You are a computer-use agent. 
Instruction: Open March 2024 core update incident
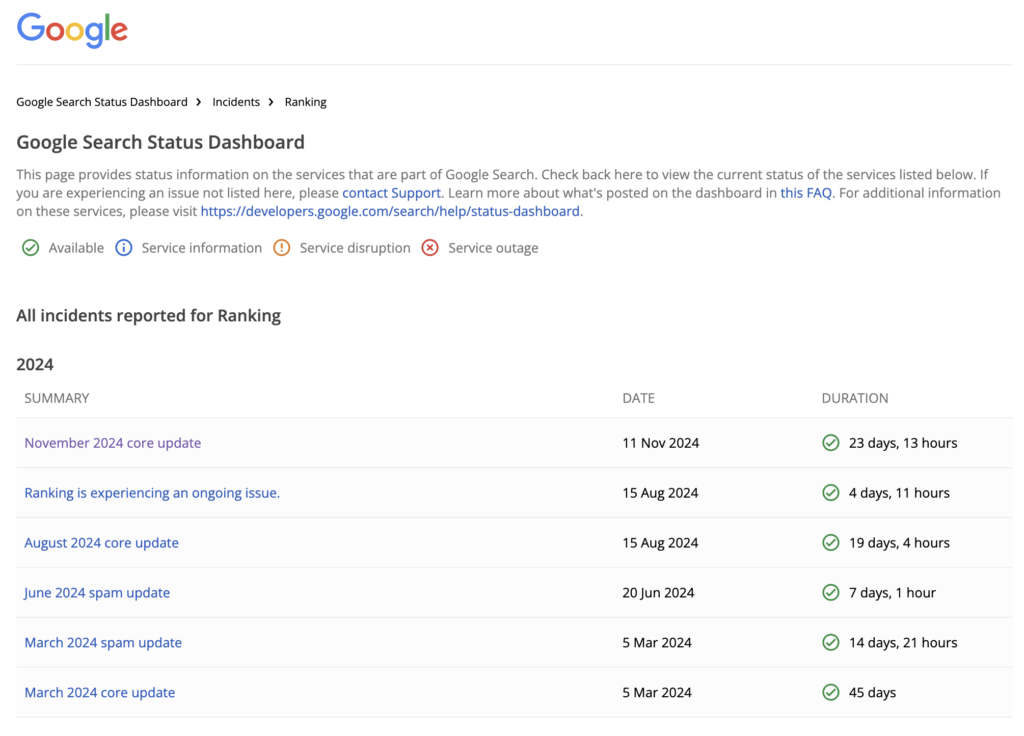pos(100,693)
